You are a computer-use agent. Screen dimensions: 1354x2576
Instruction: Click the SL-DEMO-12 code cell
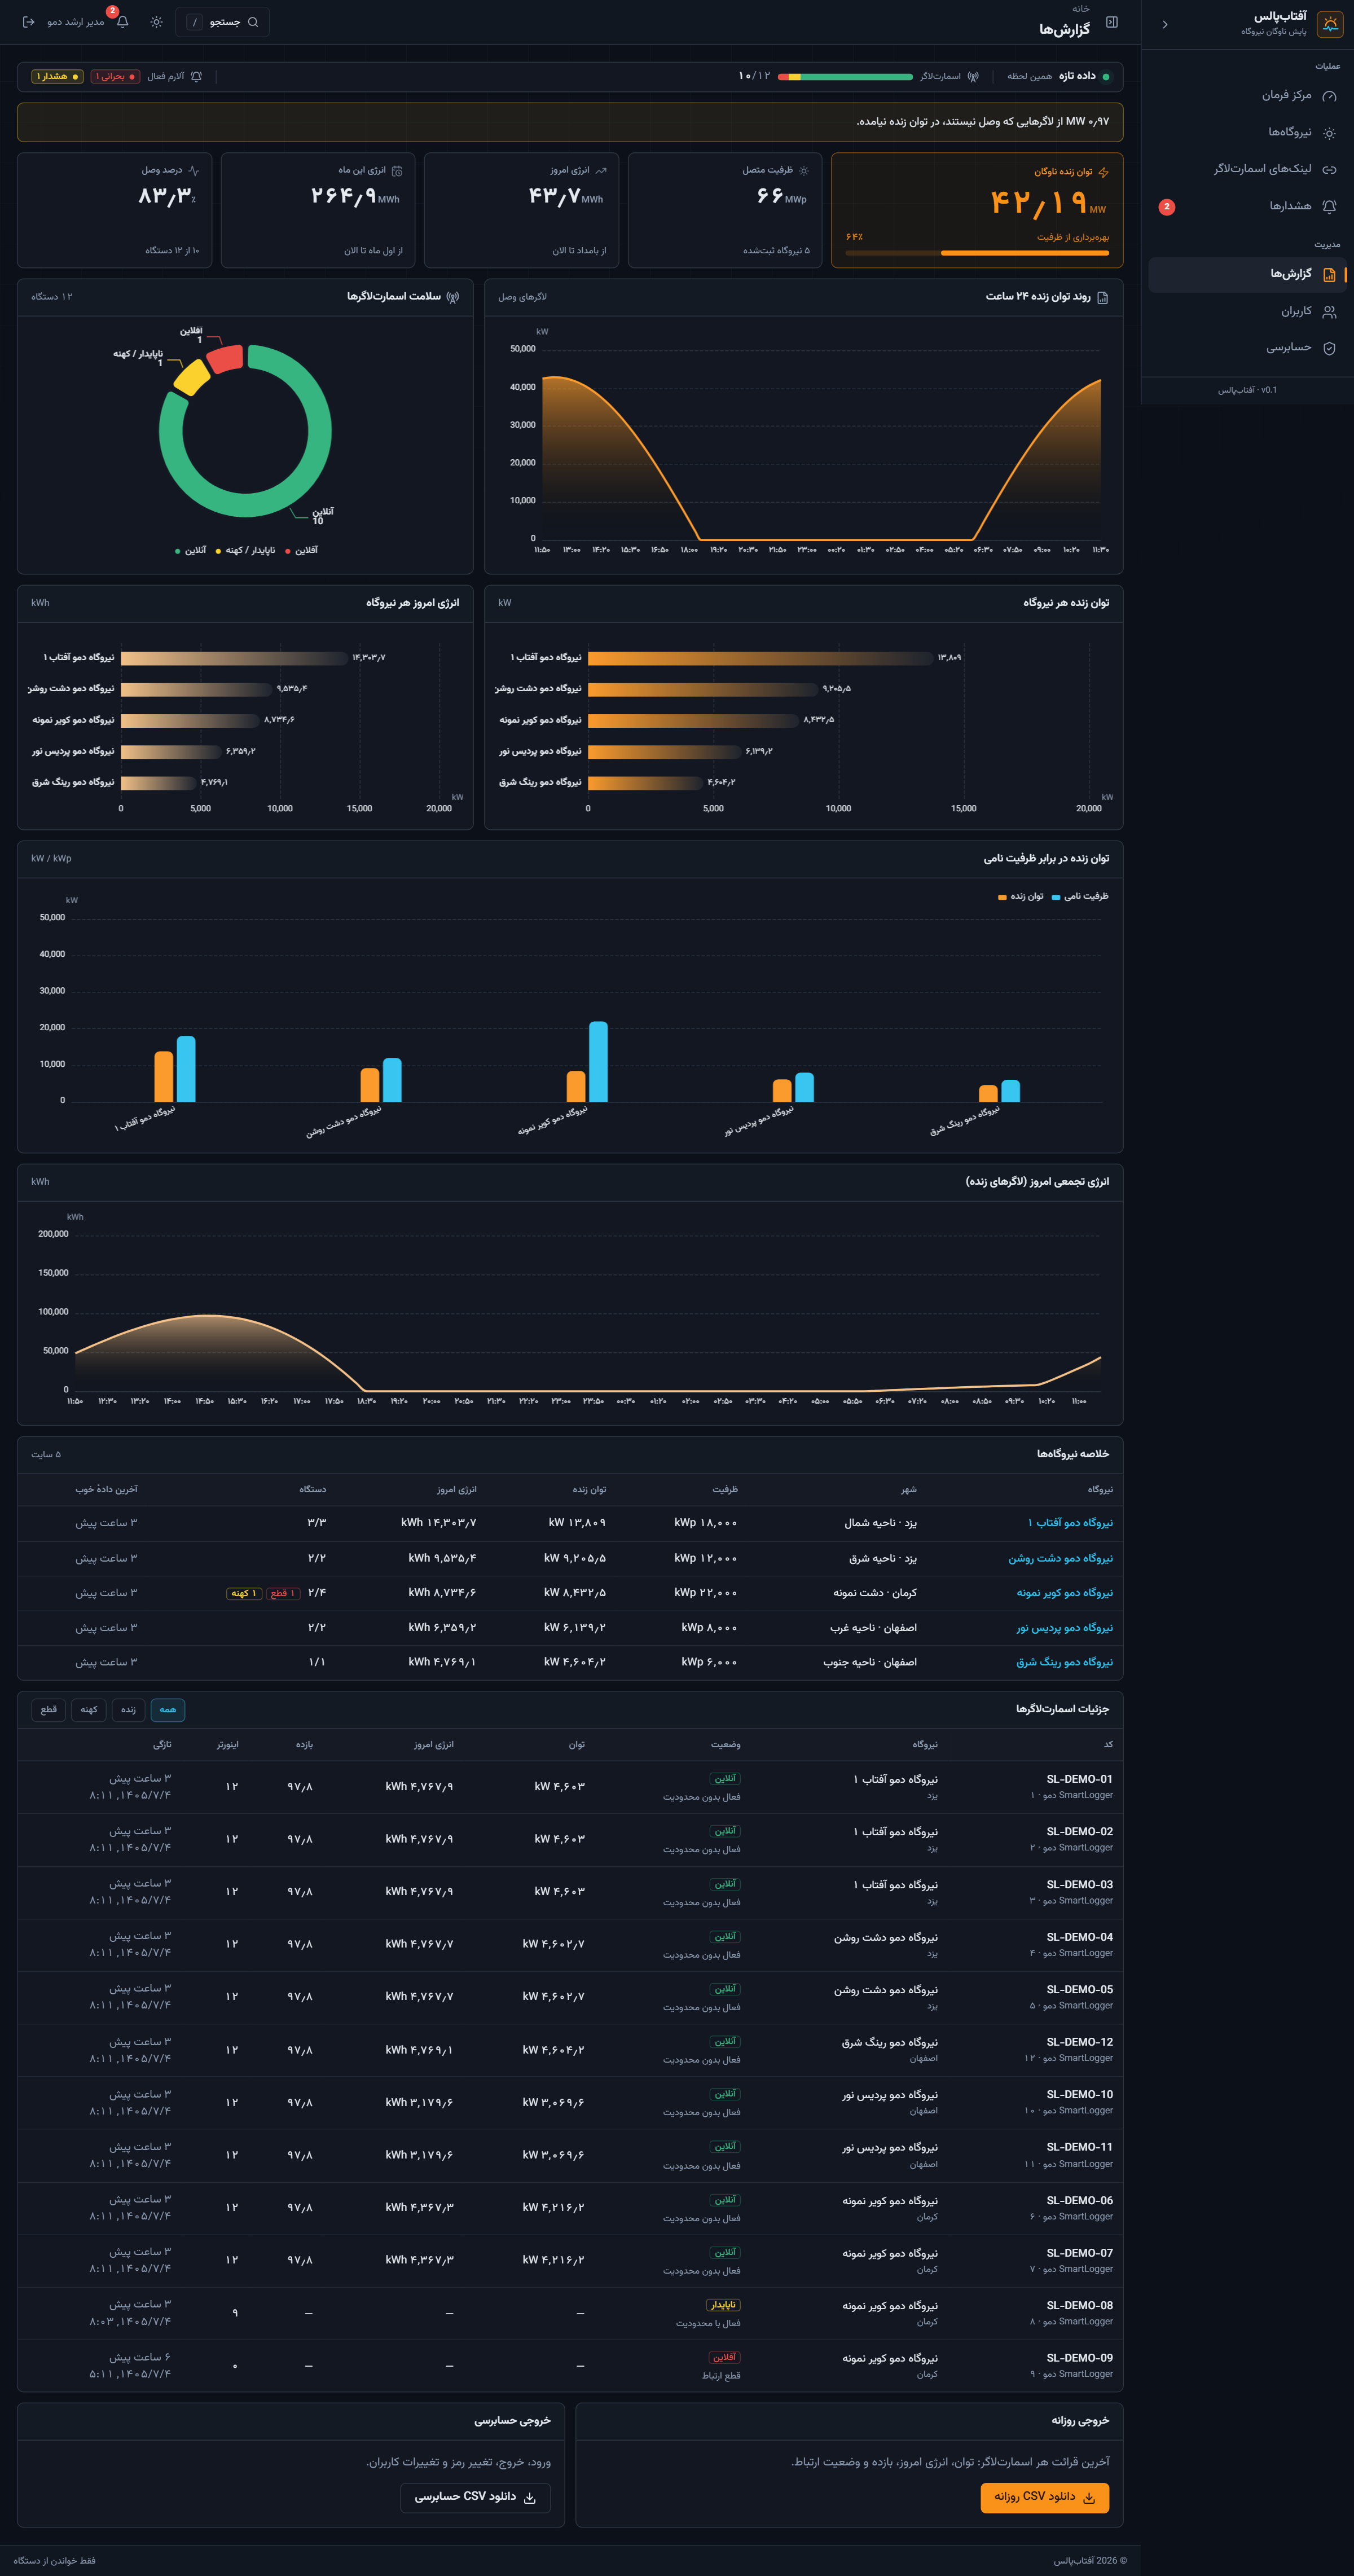point(1079,2042)
